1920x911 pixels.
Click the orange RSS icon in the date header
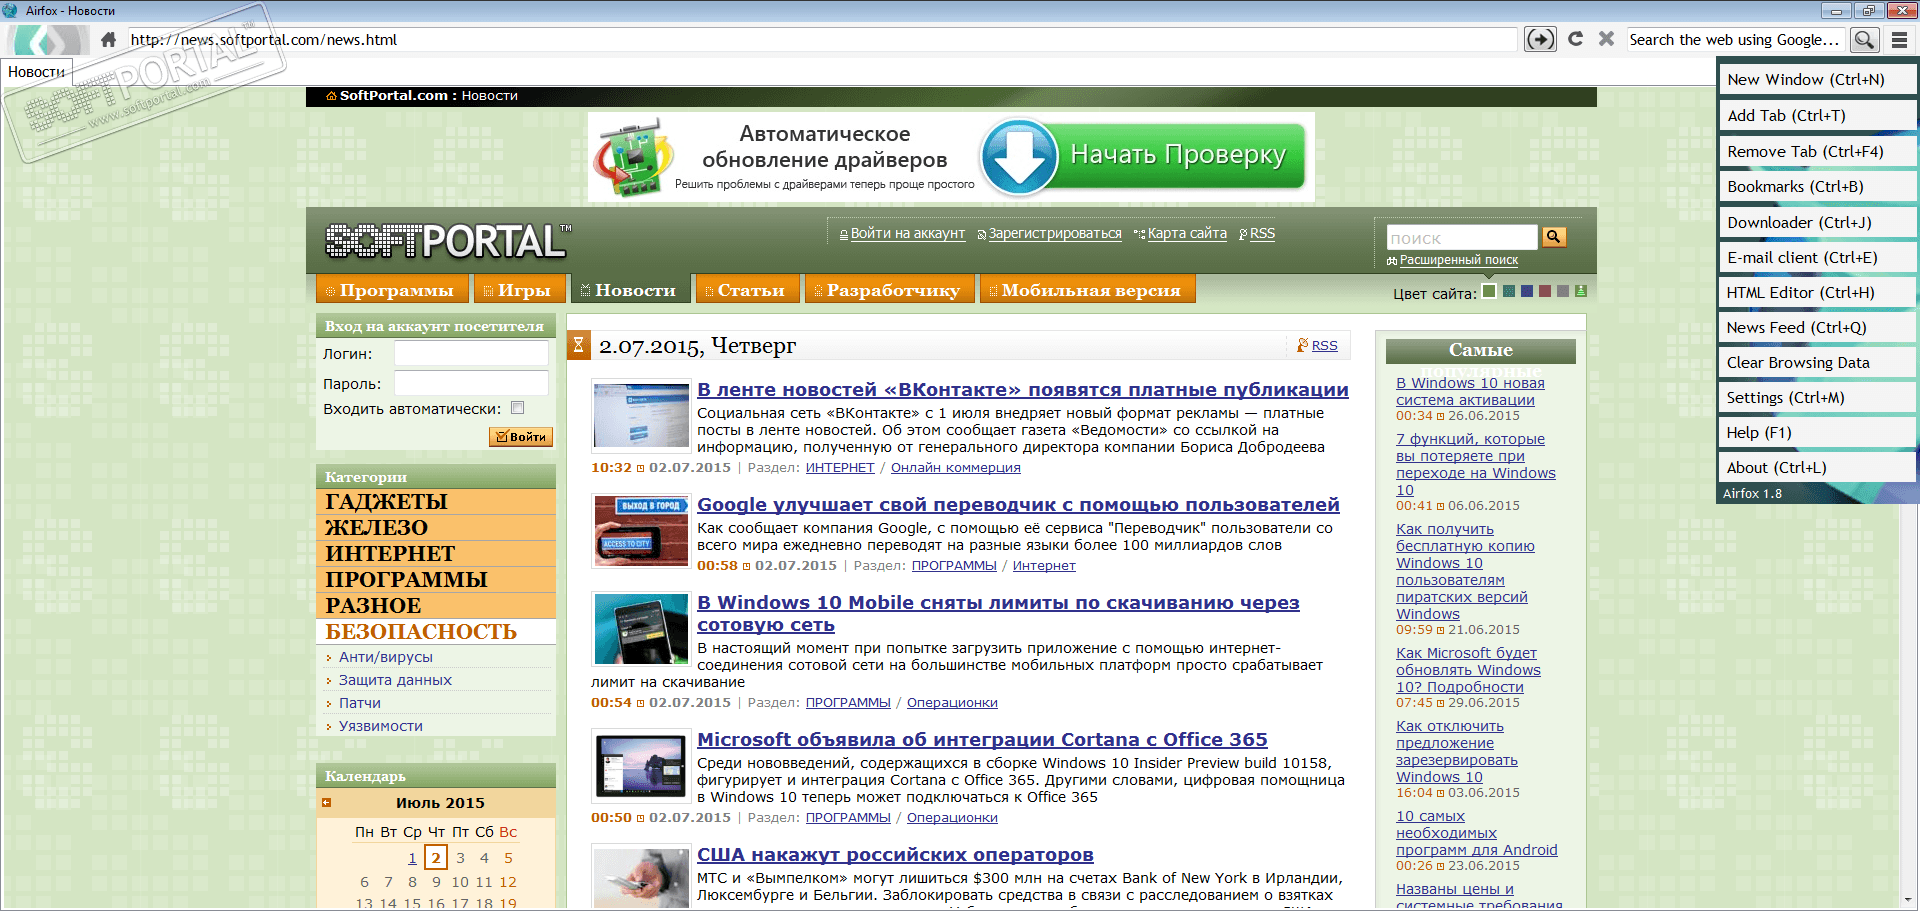1302,345
